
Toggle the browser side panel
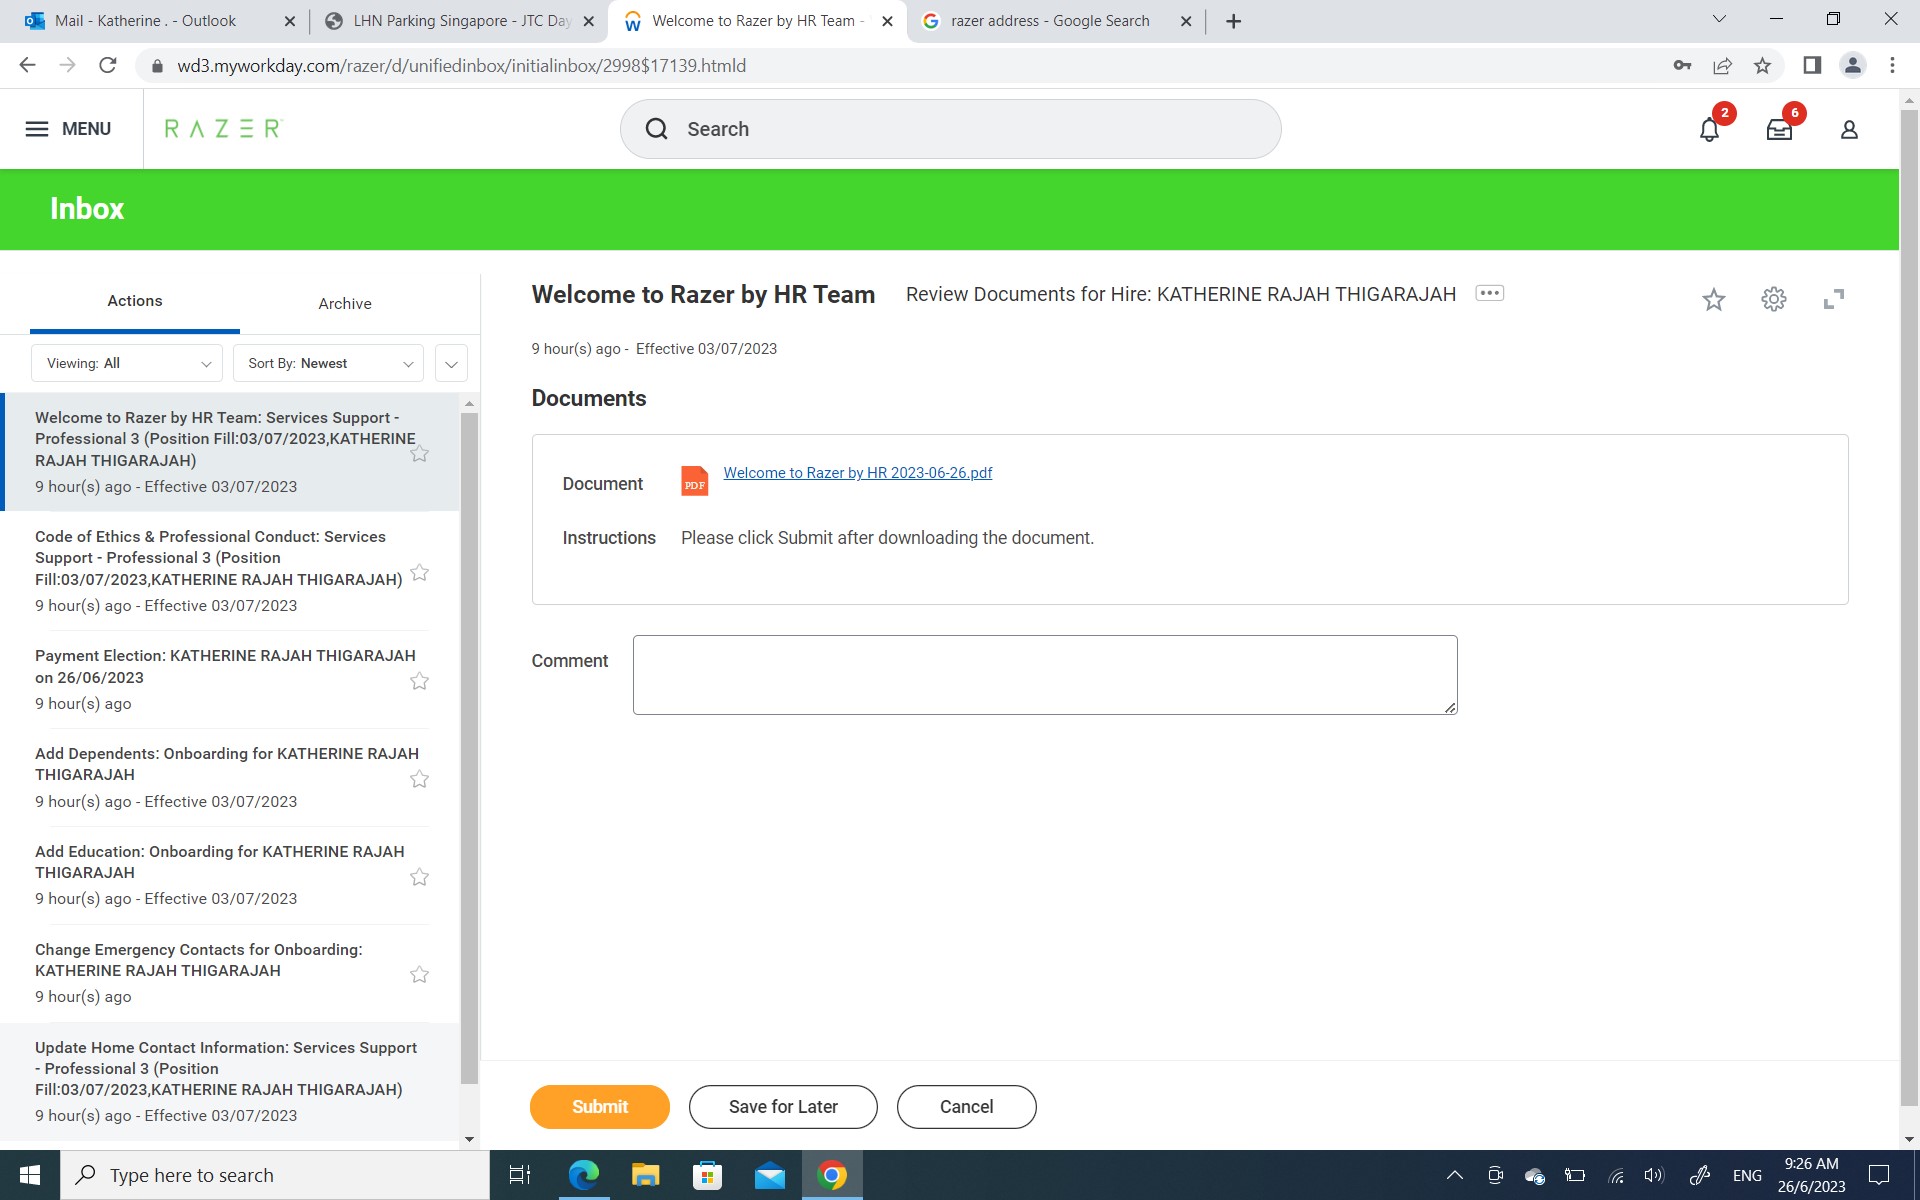[1812, 66]
